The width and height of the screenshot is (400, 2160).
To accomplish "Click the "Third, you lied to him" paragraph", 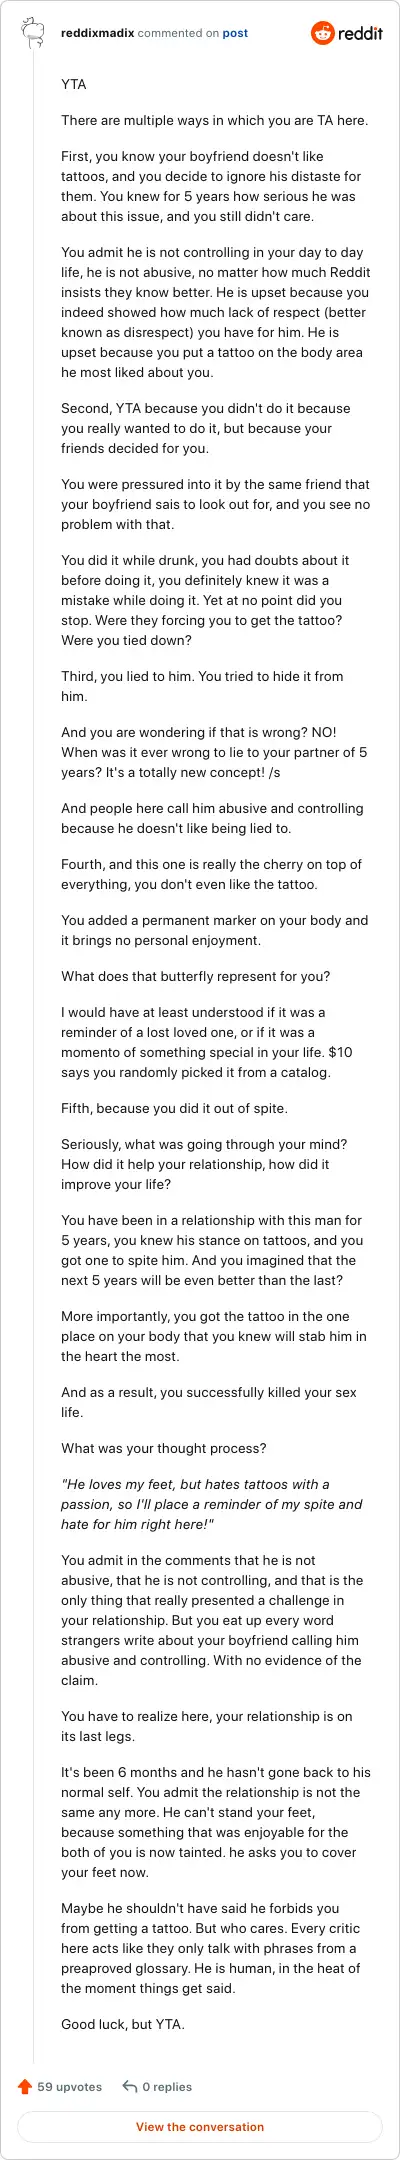I will point(202,686).
